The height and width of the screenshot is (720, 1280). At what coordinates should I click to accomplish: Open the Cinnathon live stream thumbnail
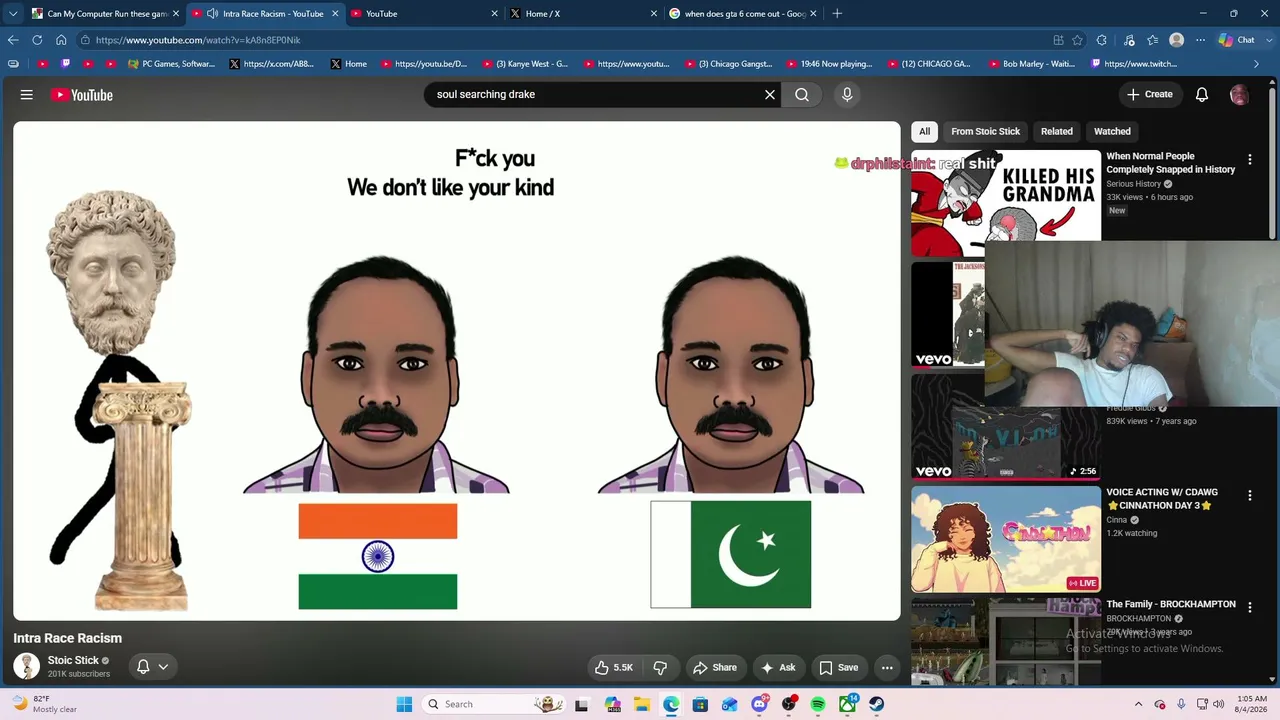point(1005,539)
